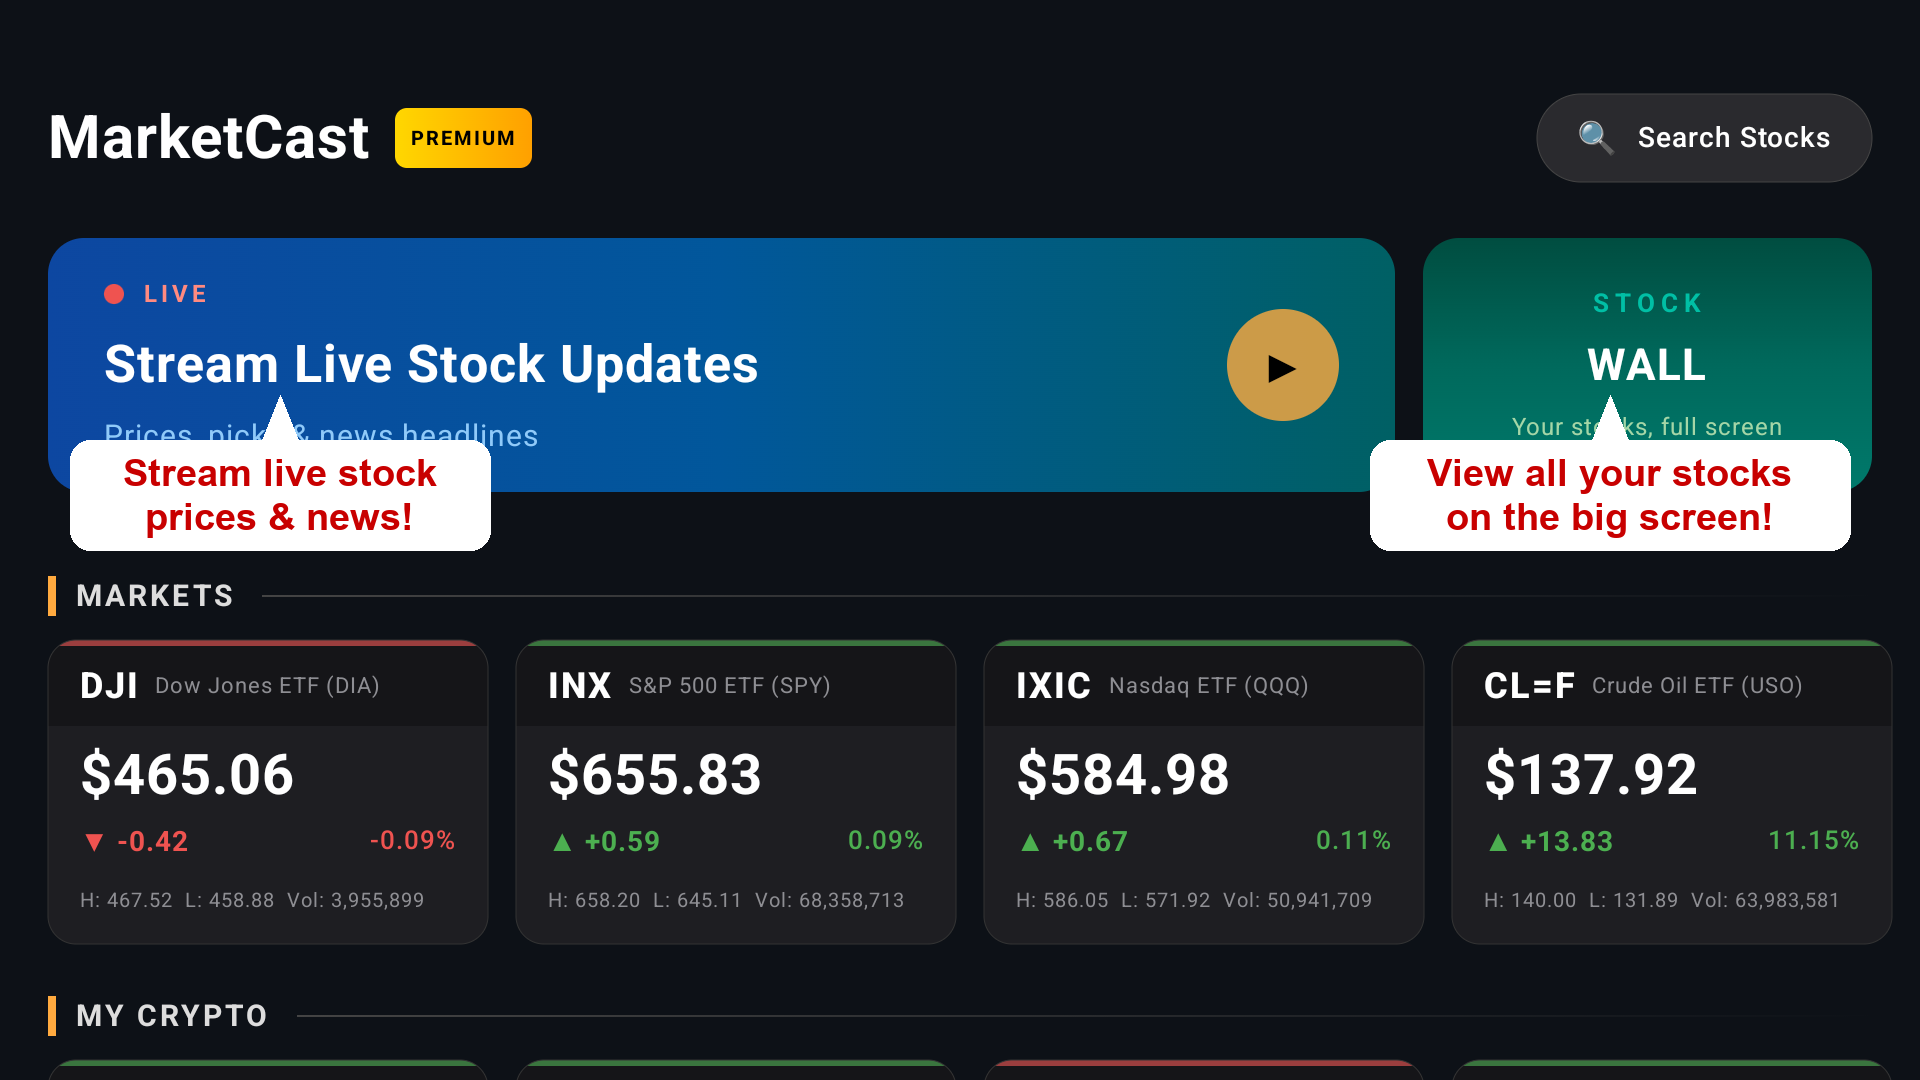Click the green up-arrow on the CL=F card
Screen dimensions: 1920x1080
click(x=1499, y=842)
